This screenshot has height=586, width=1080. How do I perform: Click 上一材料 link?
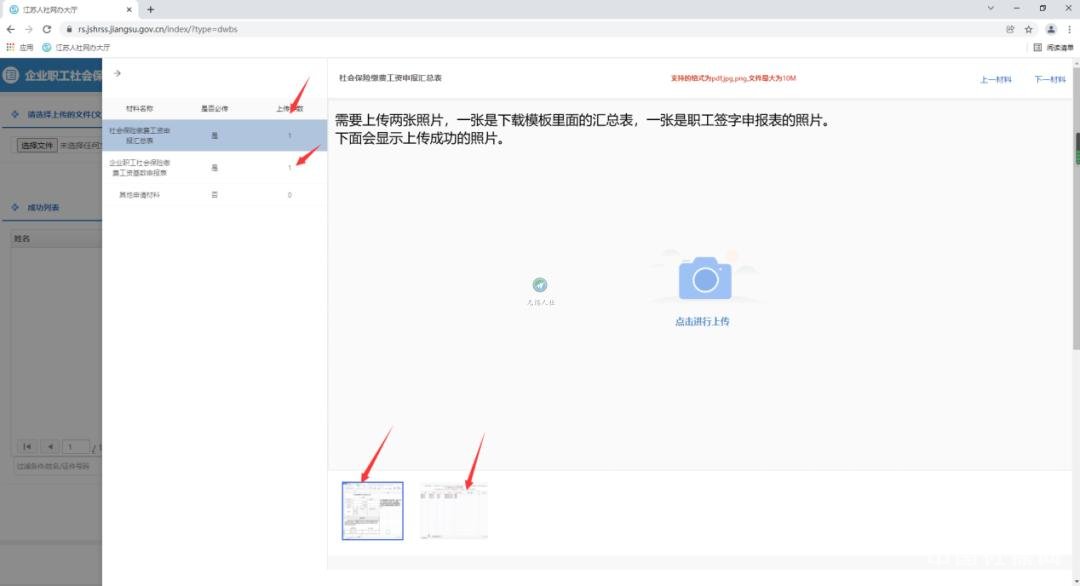click(995, 79)
